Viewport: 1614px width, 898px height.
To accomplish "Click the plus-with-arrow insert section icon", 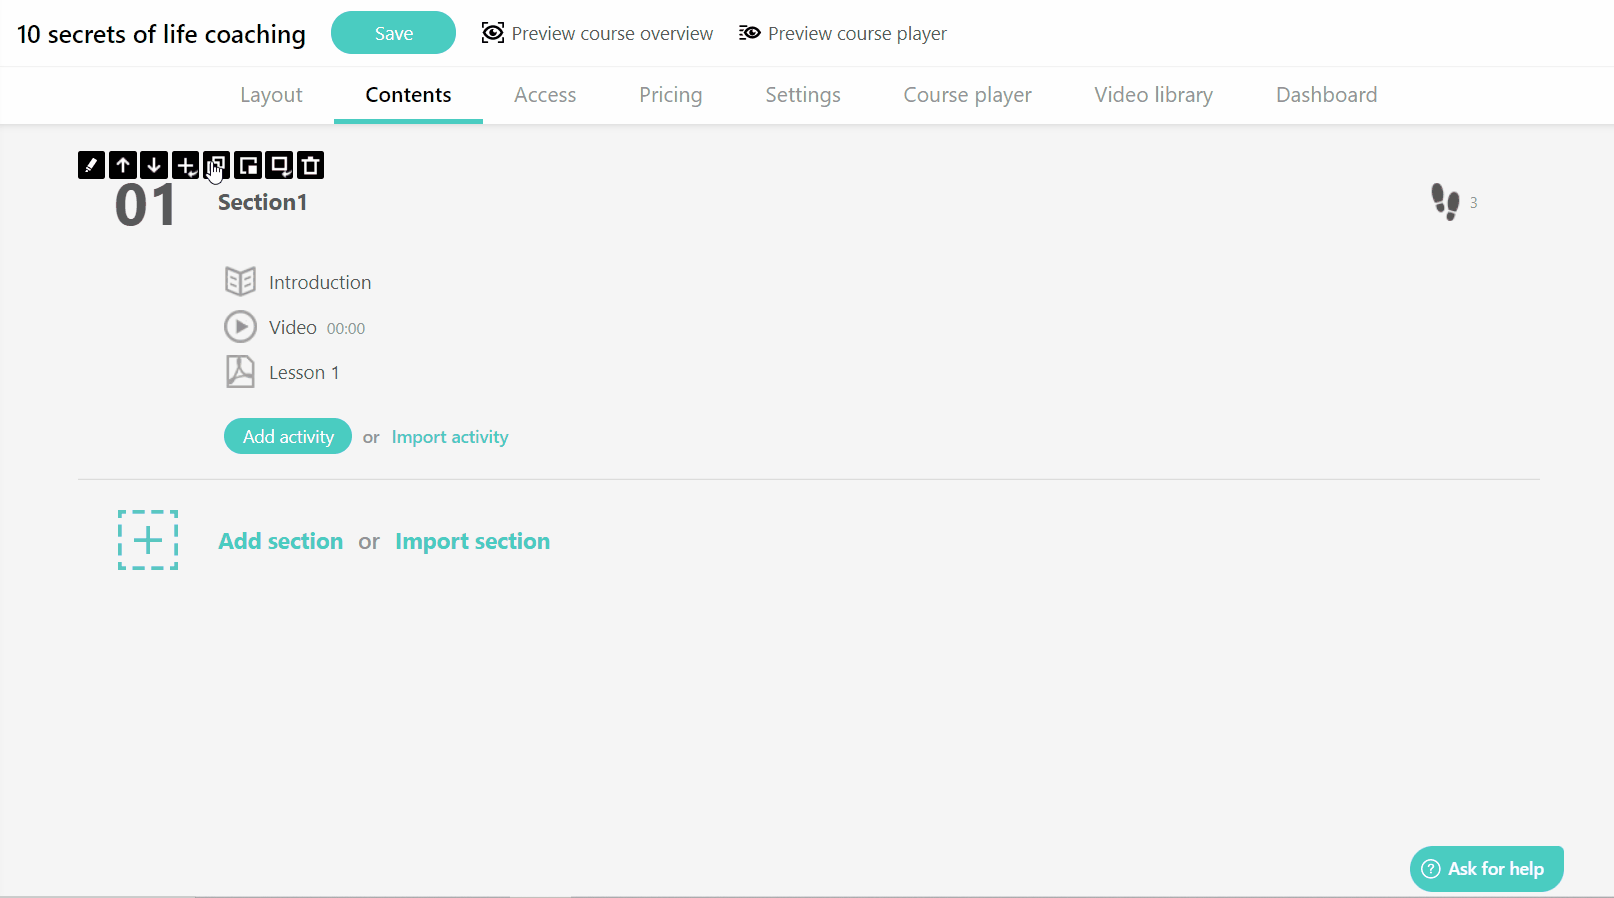I will pos(185,165).
